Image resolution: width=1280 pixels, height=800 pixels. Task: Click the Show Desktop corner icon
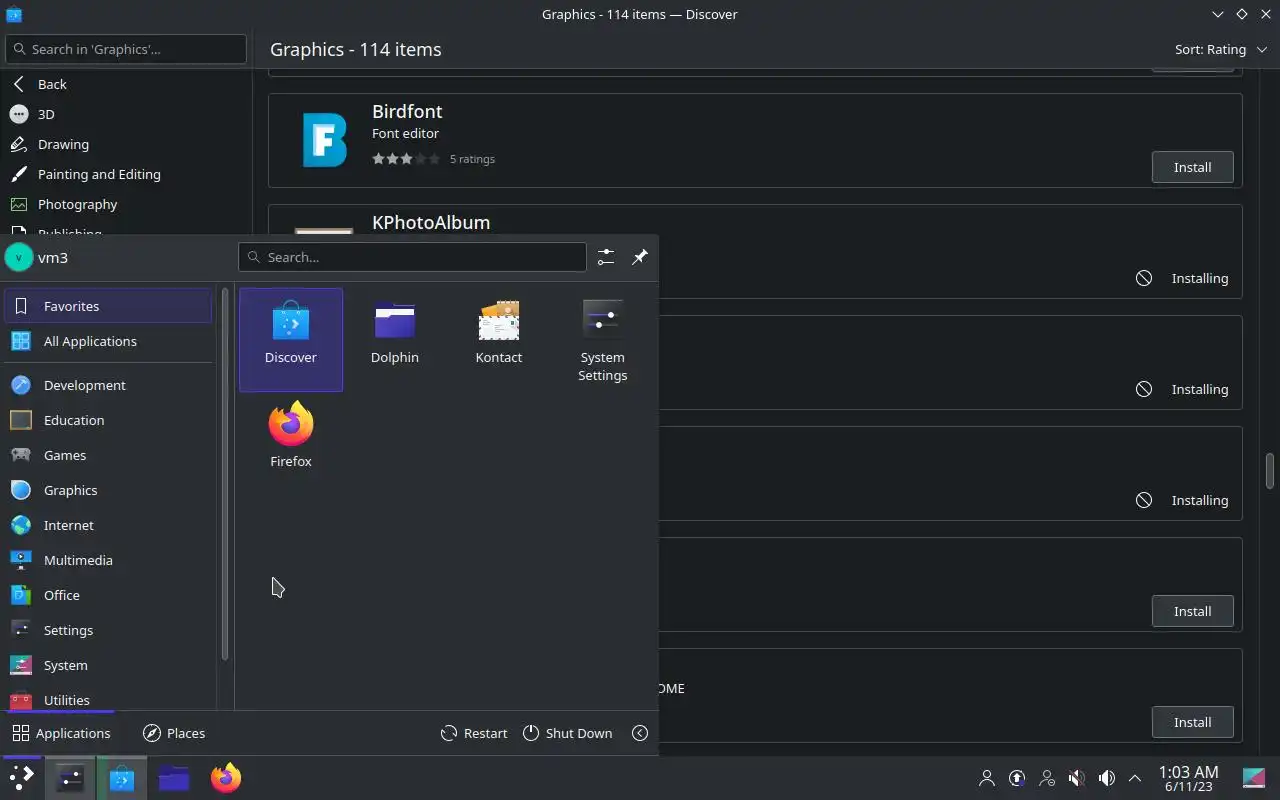click(1254, 777)
